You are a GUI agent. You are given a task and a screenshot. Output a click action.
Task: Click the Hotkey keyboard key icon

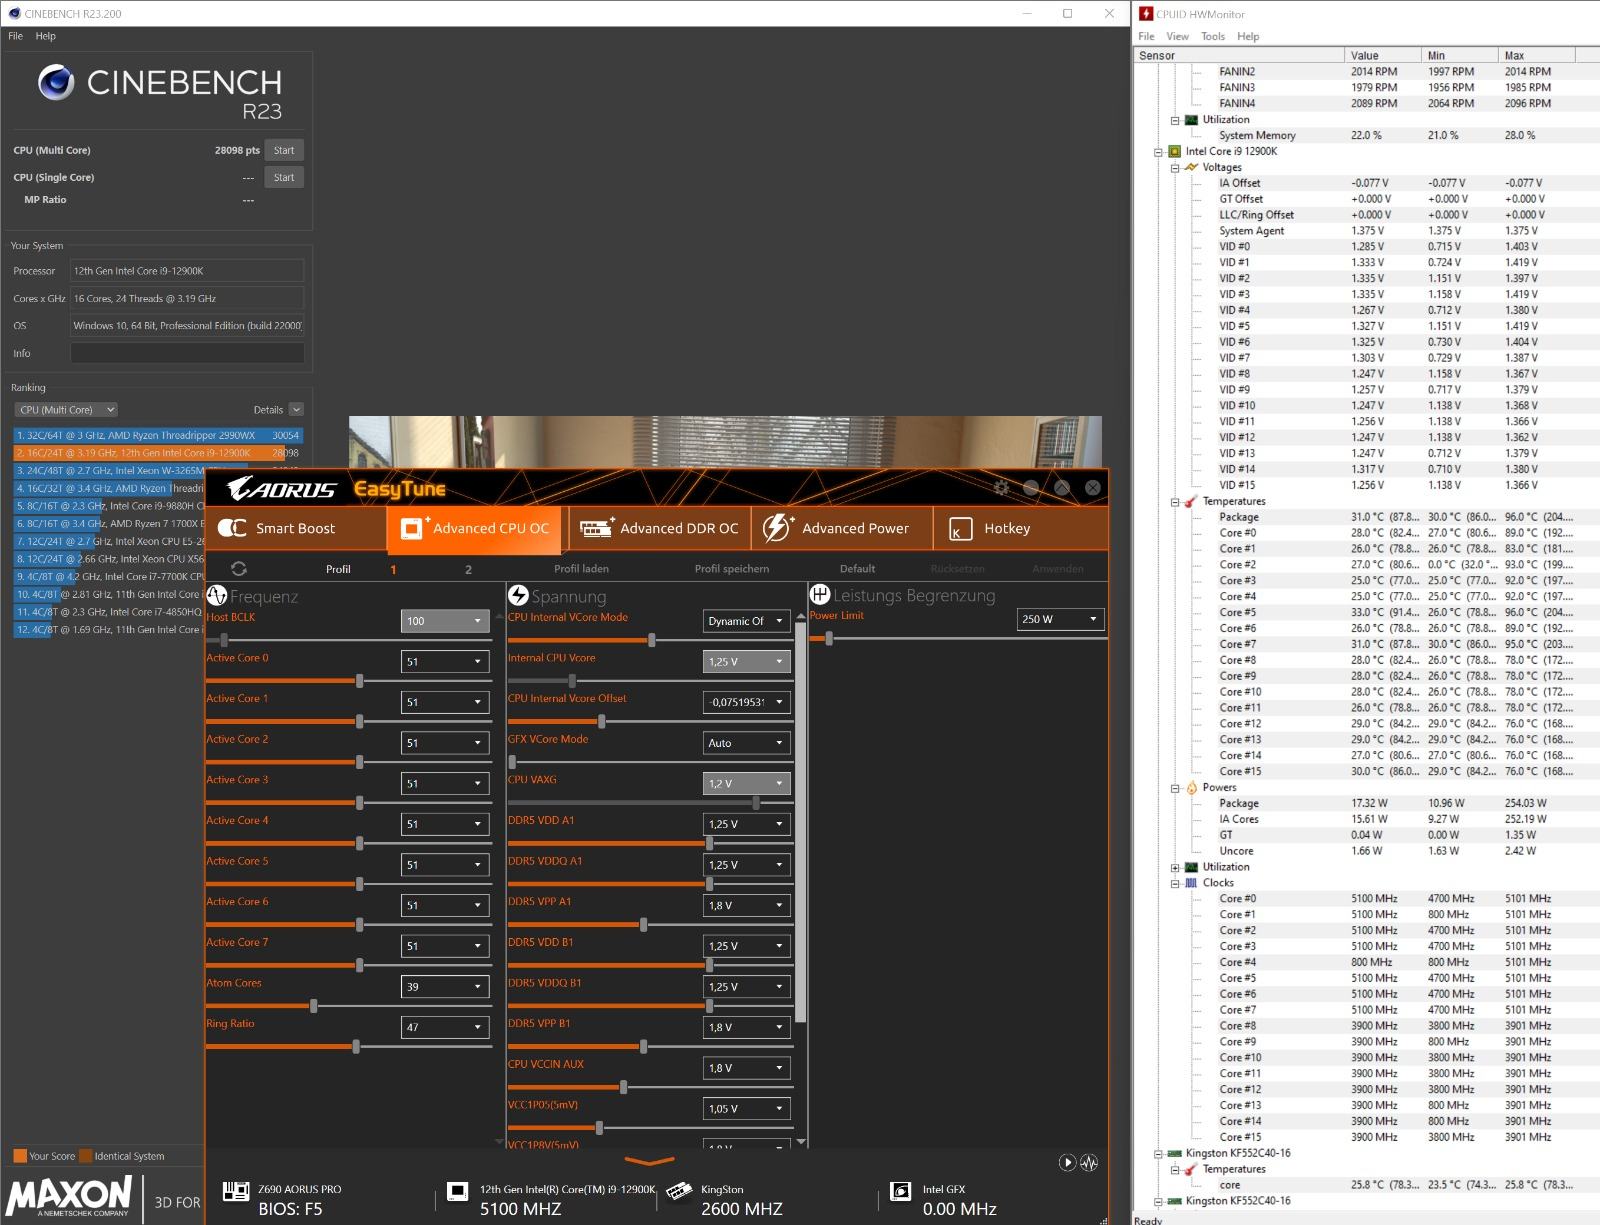[x=960, y=529]
